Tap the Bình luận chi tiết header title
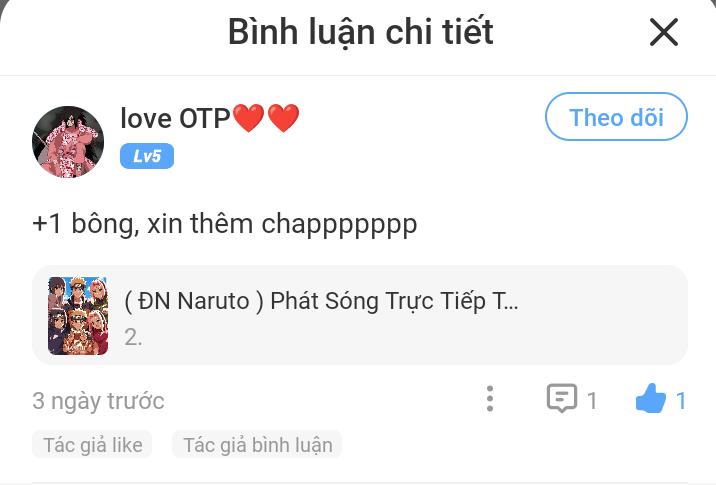The image size is (716, 485). tap(360, 32)
